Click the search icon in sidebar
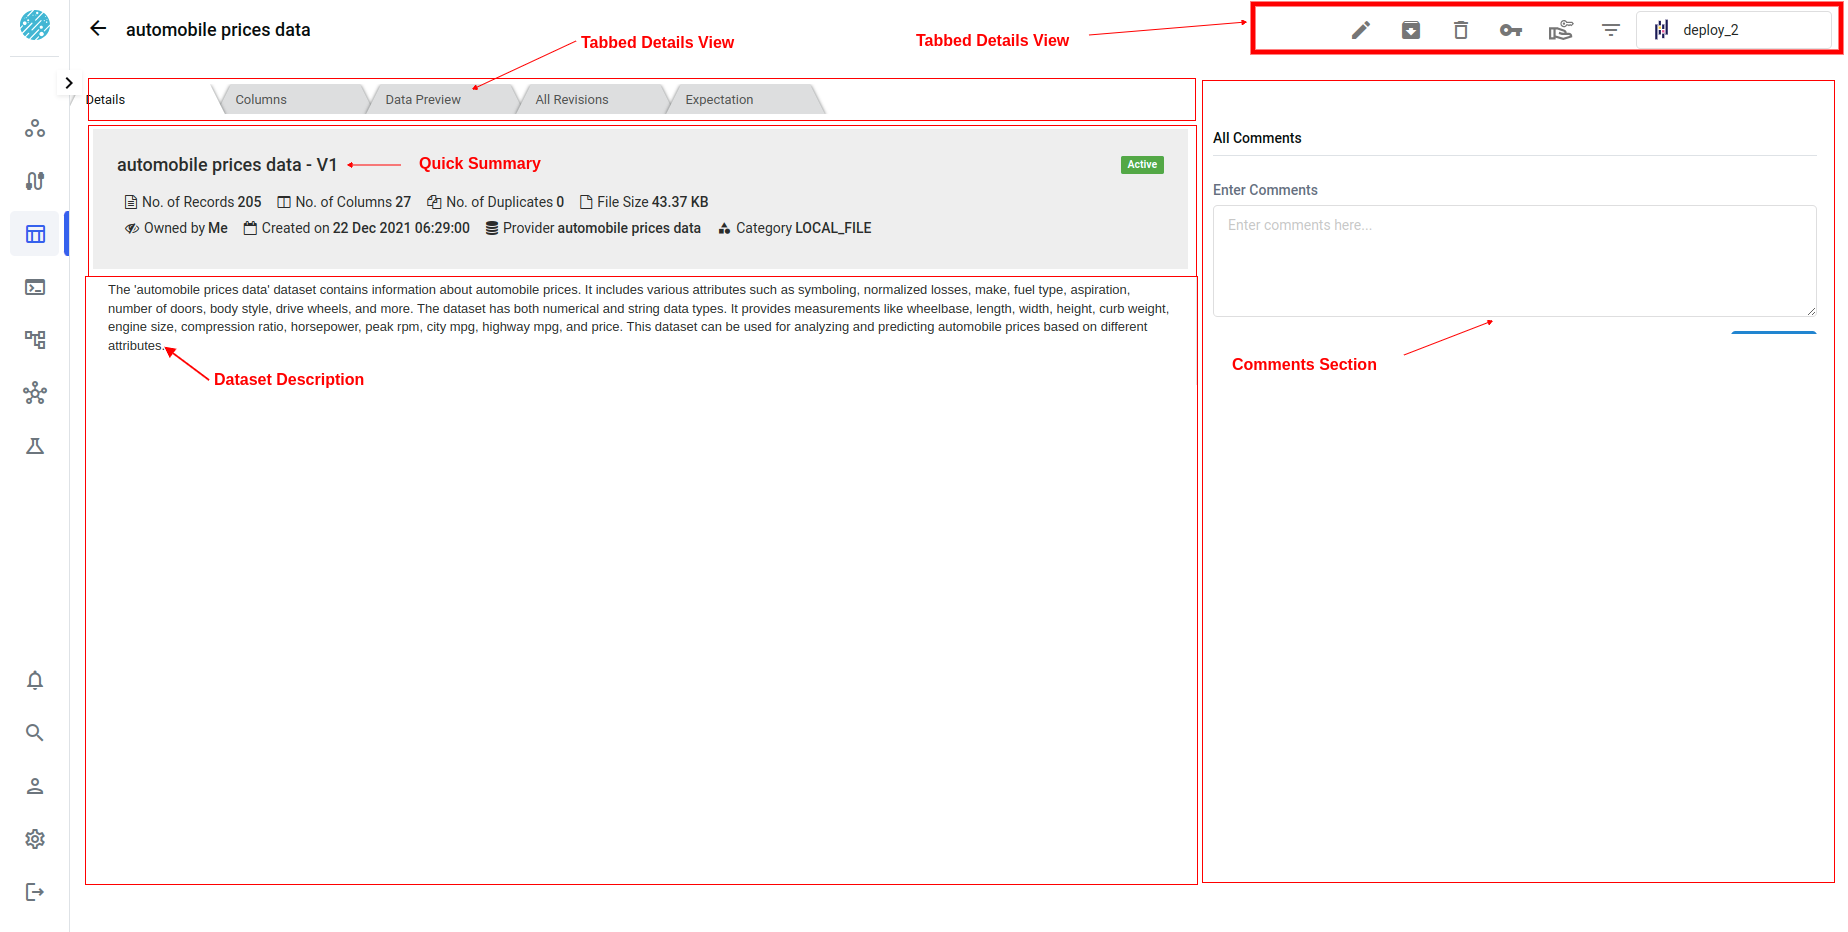This screenshot has width=1848, height=932. [x=35, y=733]
